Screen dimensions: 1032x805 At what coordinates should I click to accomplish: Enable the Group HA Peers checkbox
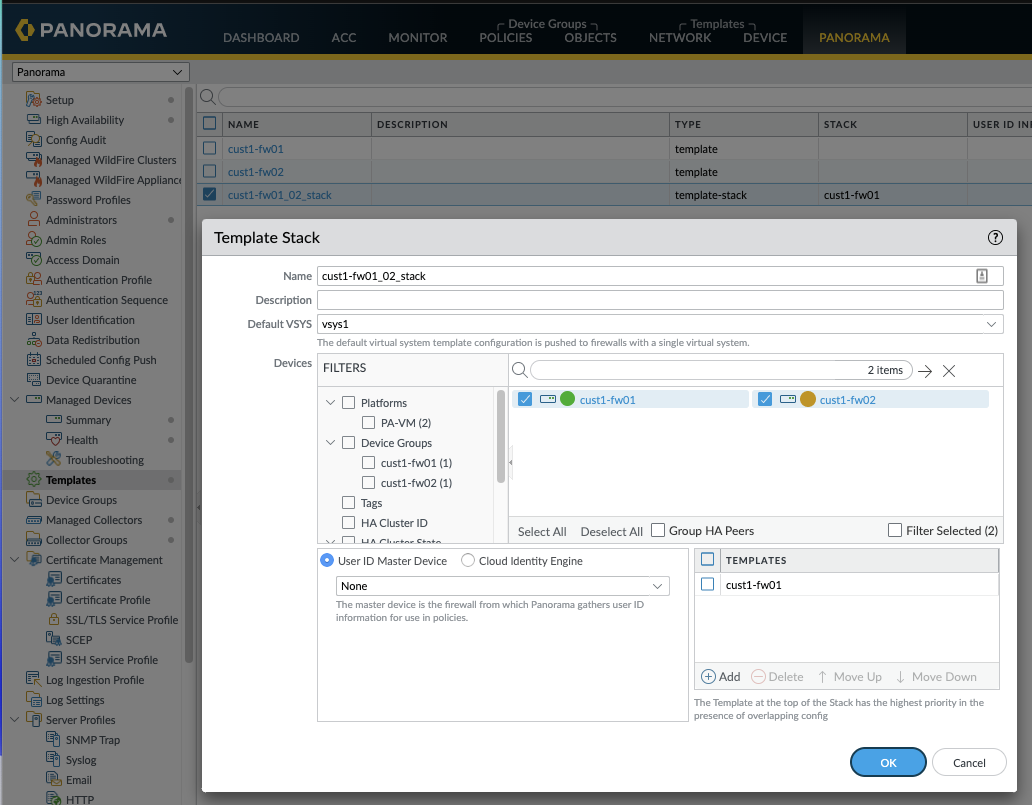[x=659, y=531]
